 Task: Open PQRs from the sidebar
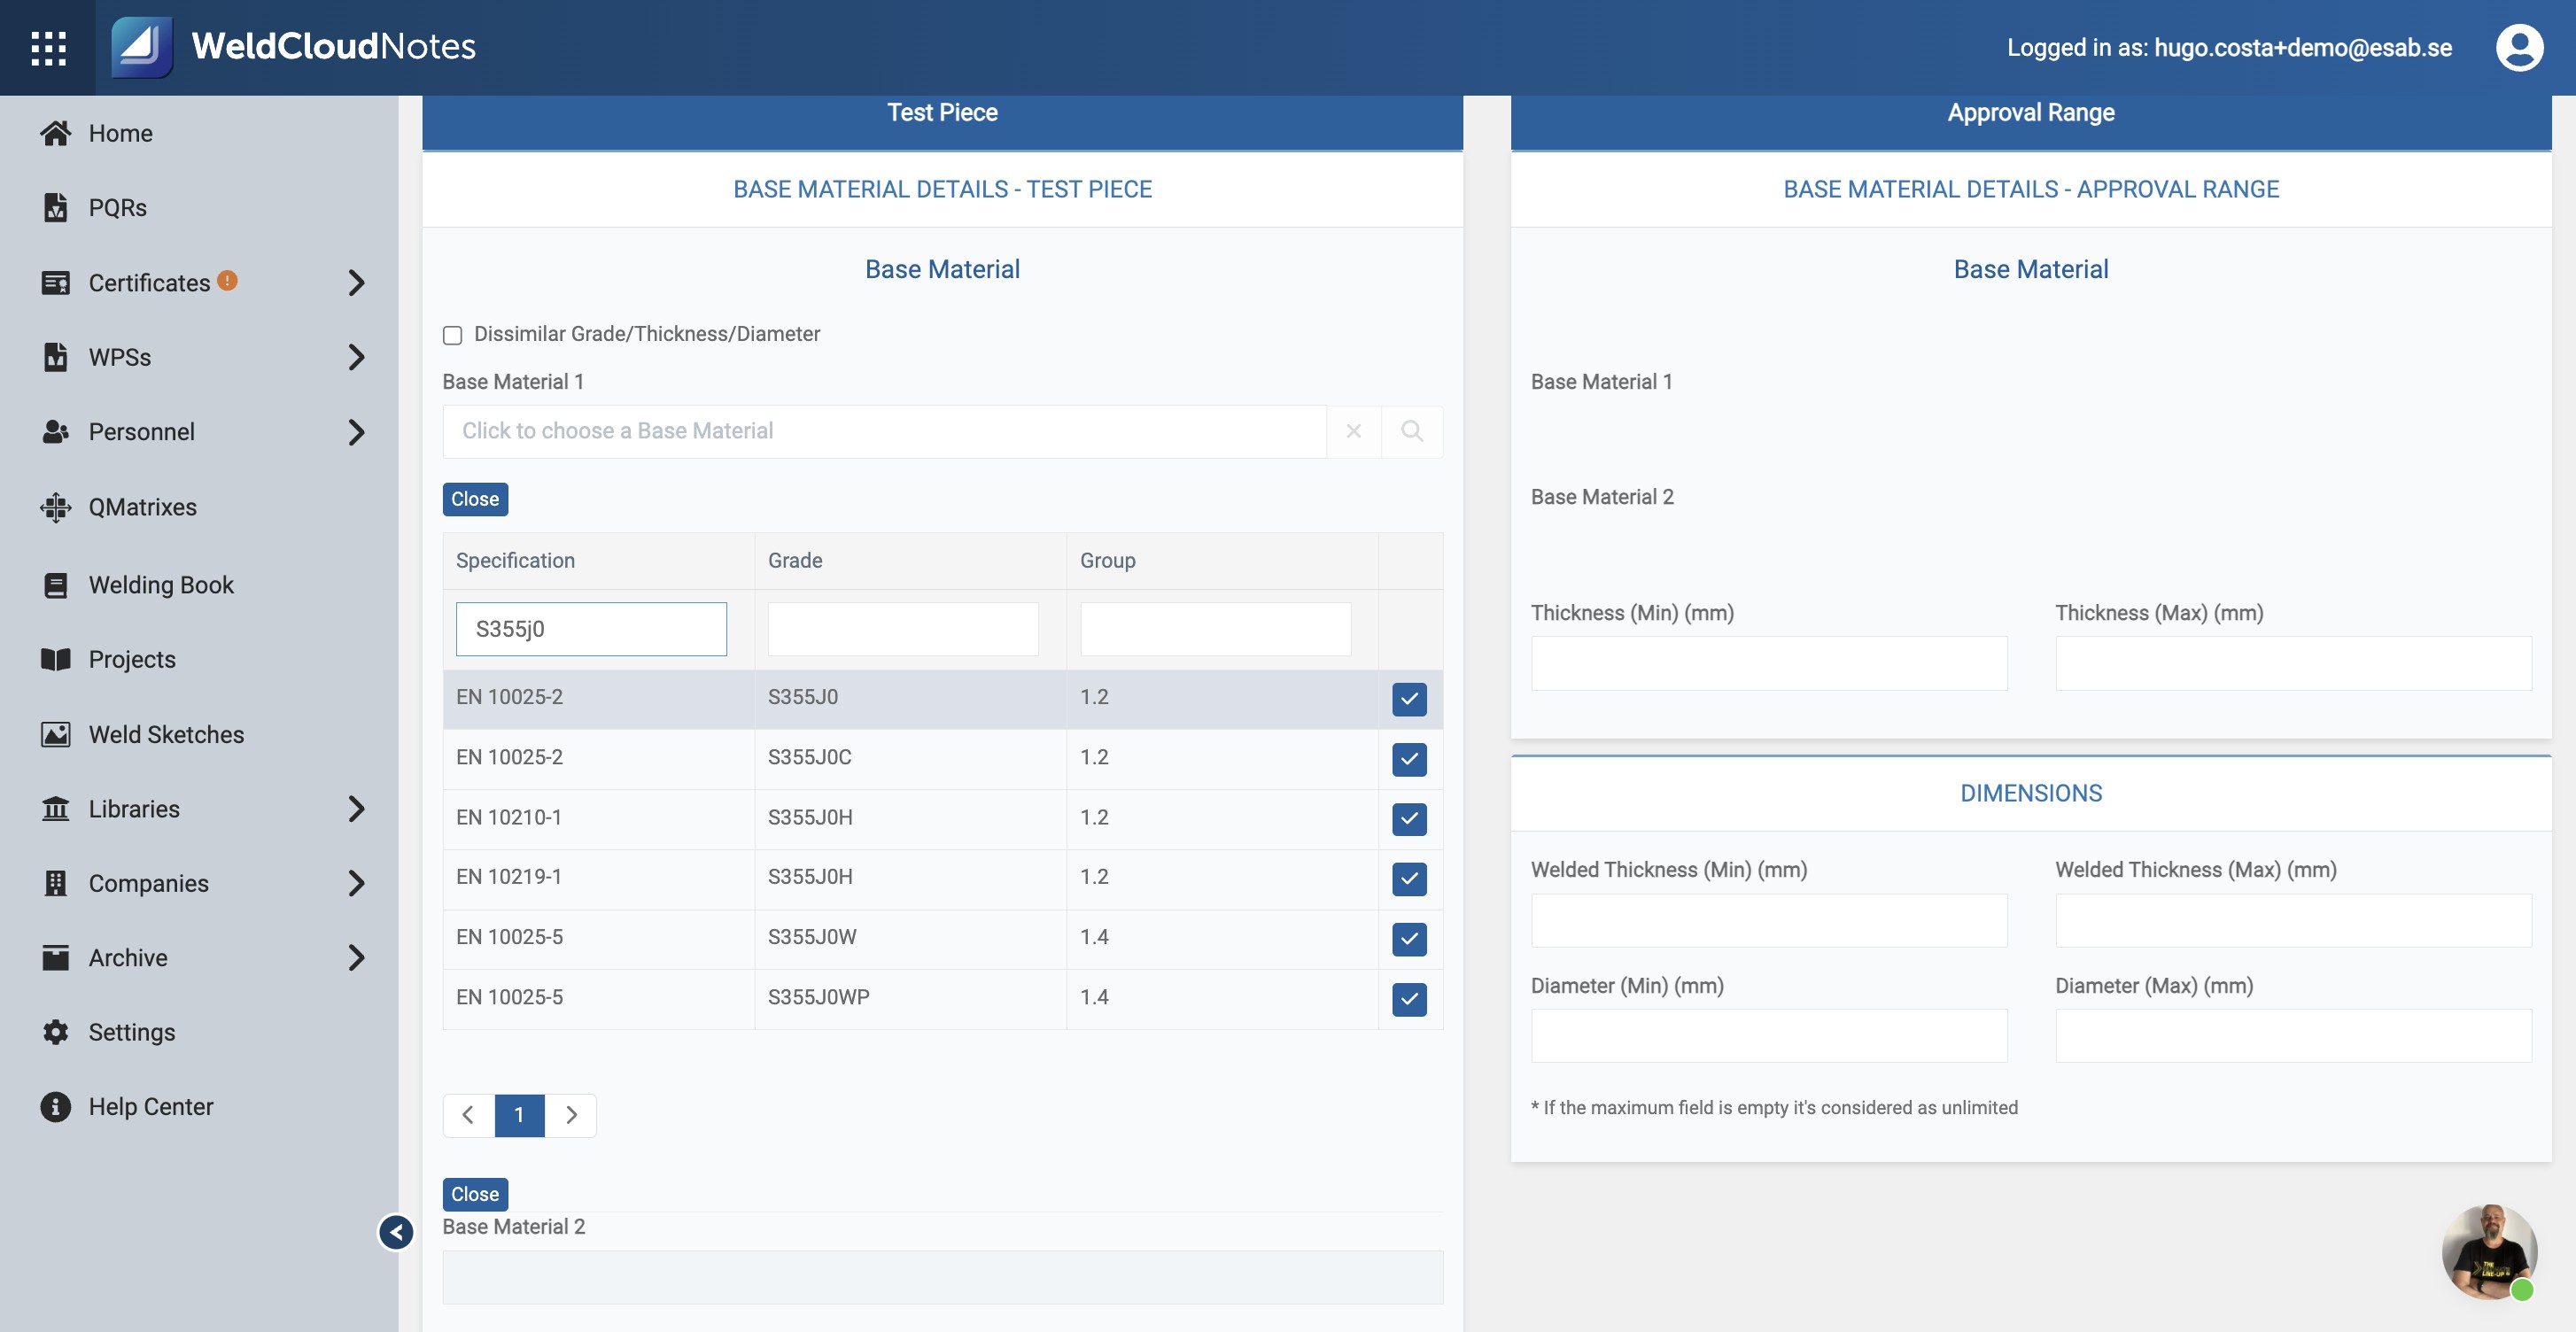117,207
